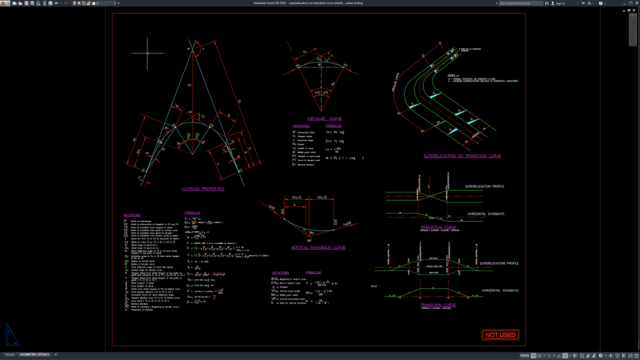Open the AutoCAD application menu button
The width and height of the screenshot is (640, 360).
click(4, 3)
